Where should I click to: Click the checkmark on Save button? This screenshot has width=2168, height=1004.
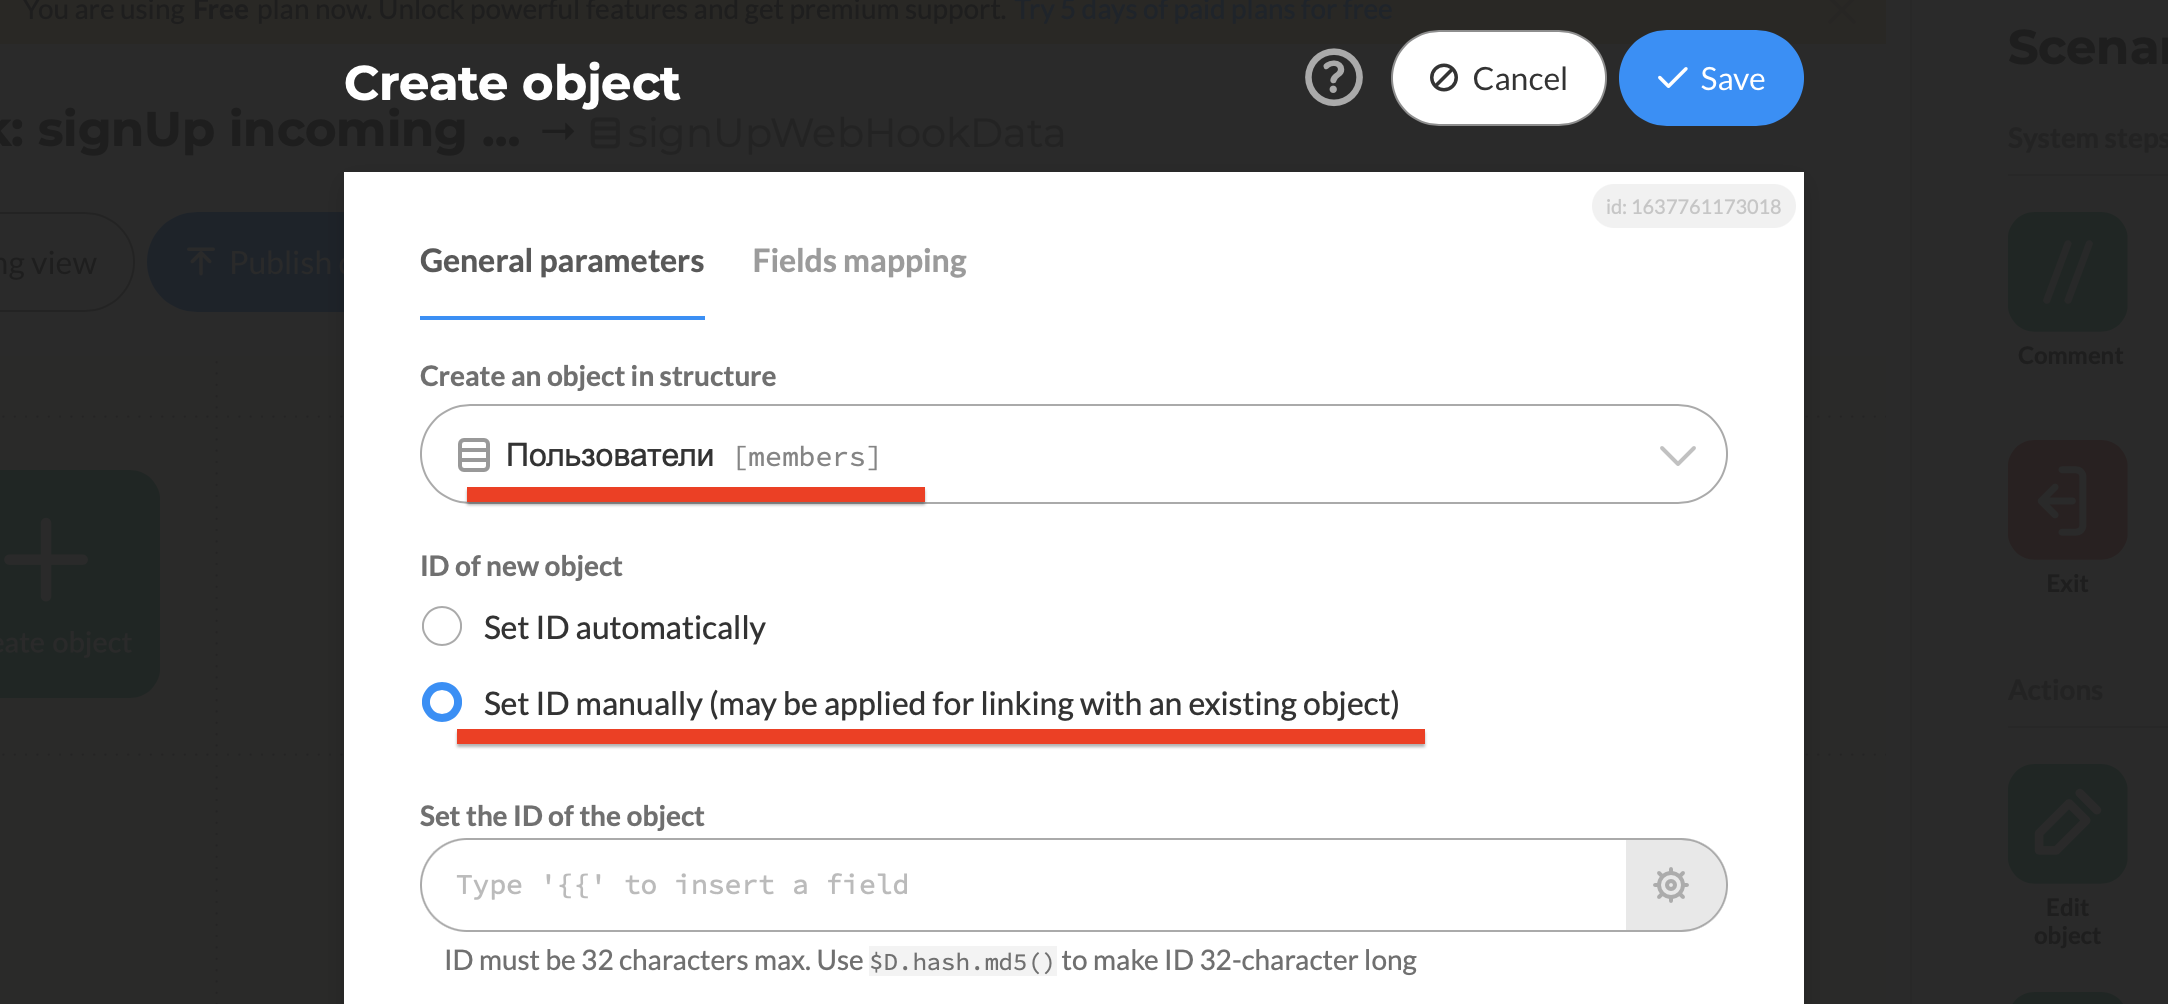(1672, 79)
